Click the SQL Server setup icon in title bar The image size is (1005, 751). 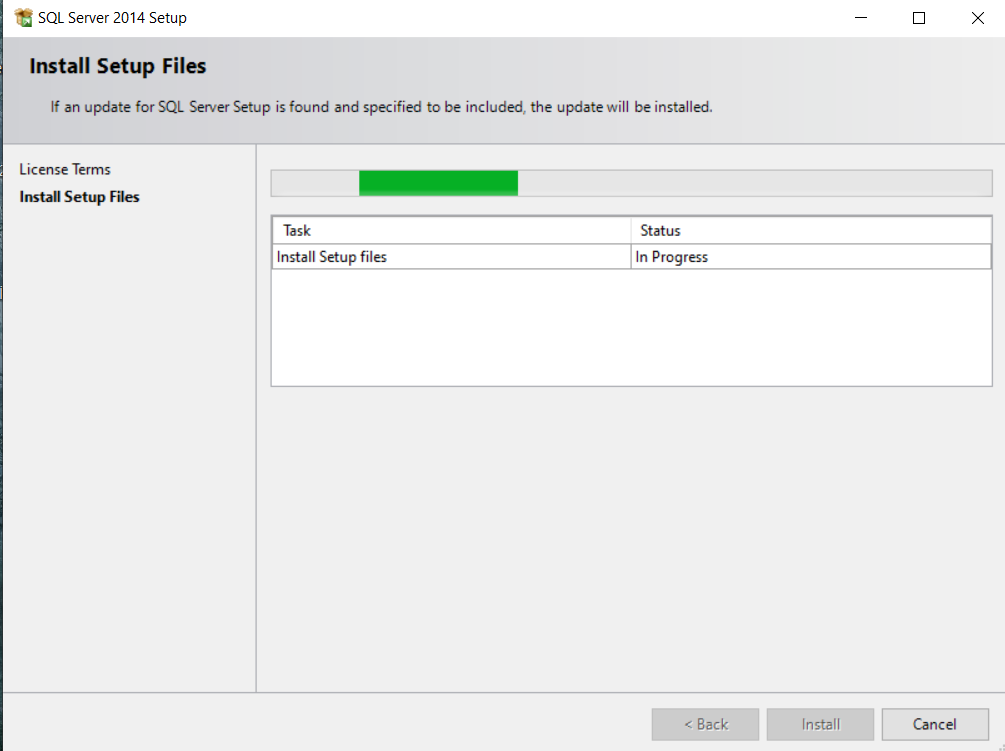click(22, 17)
